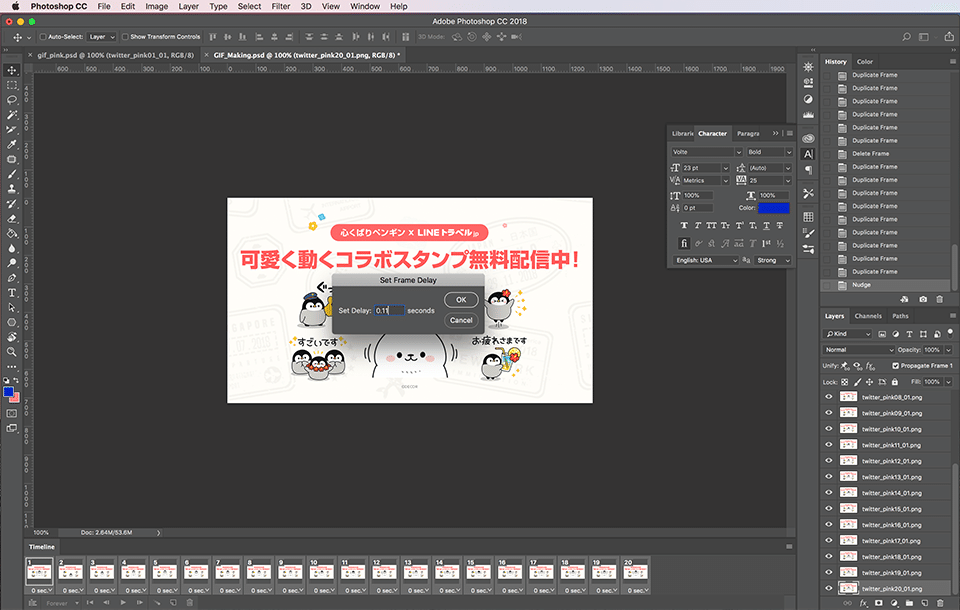The image size is (960, 610).
Task: Select the Hand tool
Action: 12,337
